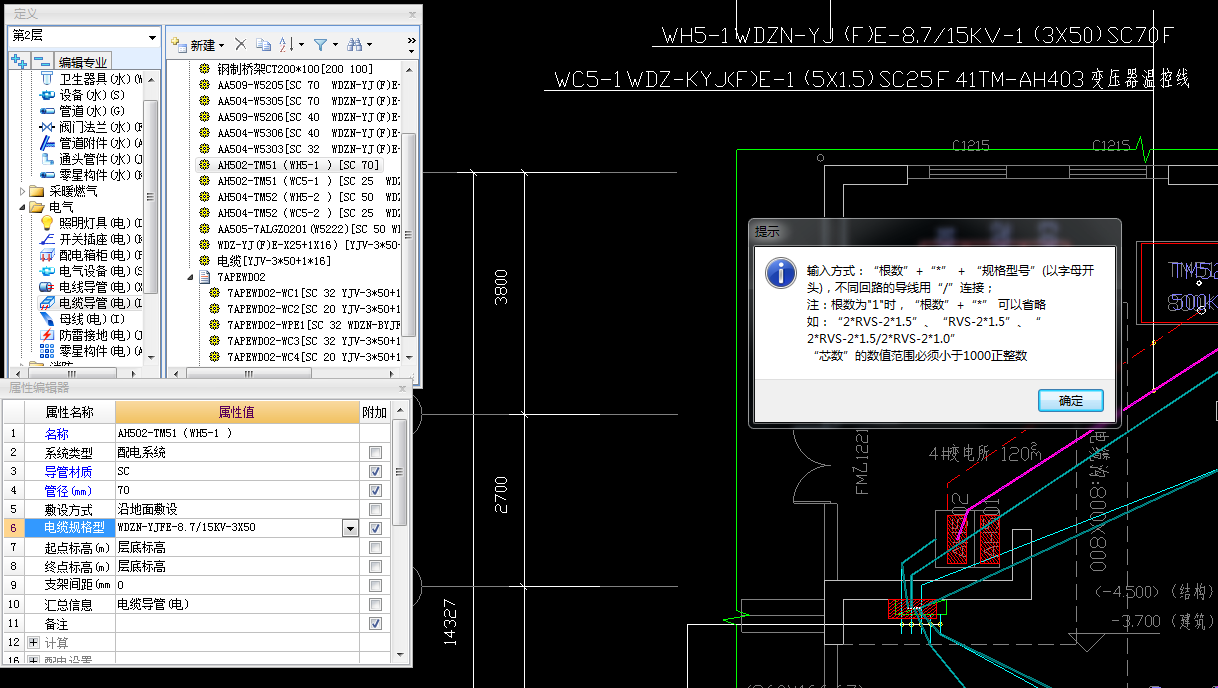Select 阀门法兰(水) tree item

92,127
